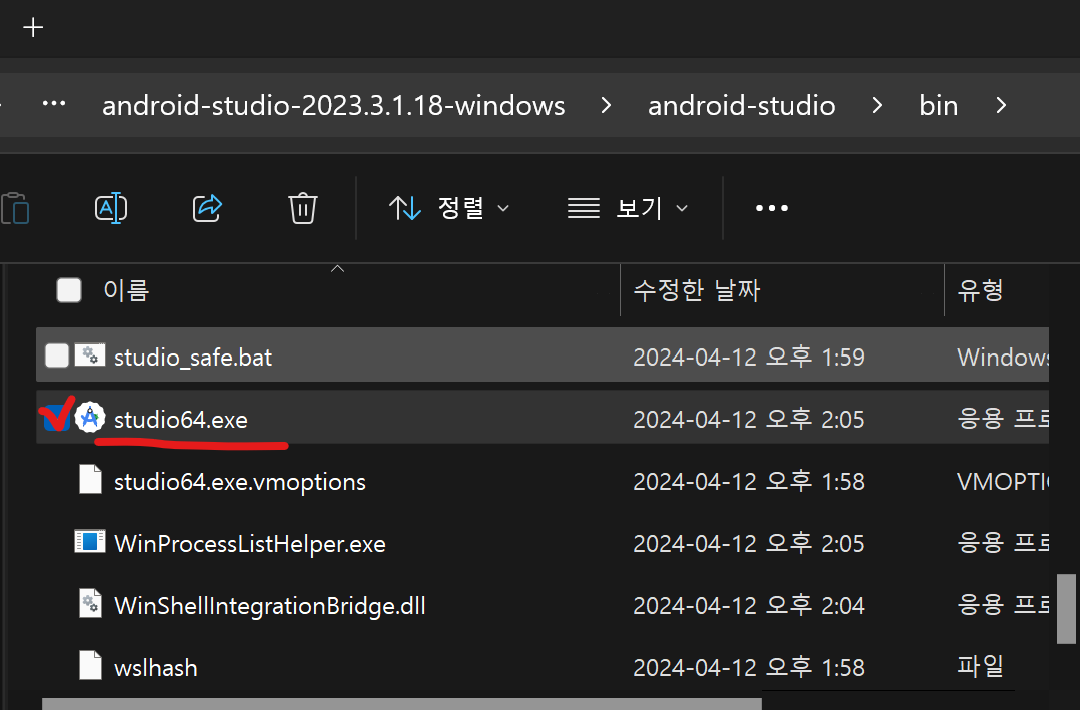This screenshot has width=1080, height=710.
Task: Expand chevron after bin breadcrumb
Action: point(1001,105)
